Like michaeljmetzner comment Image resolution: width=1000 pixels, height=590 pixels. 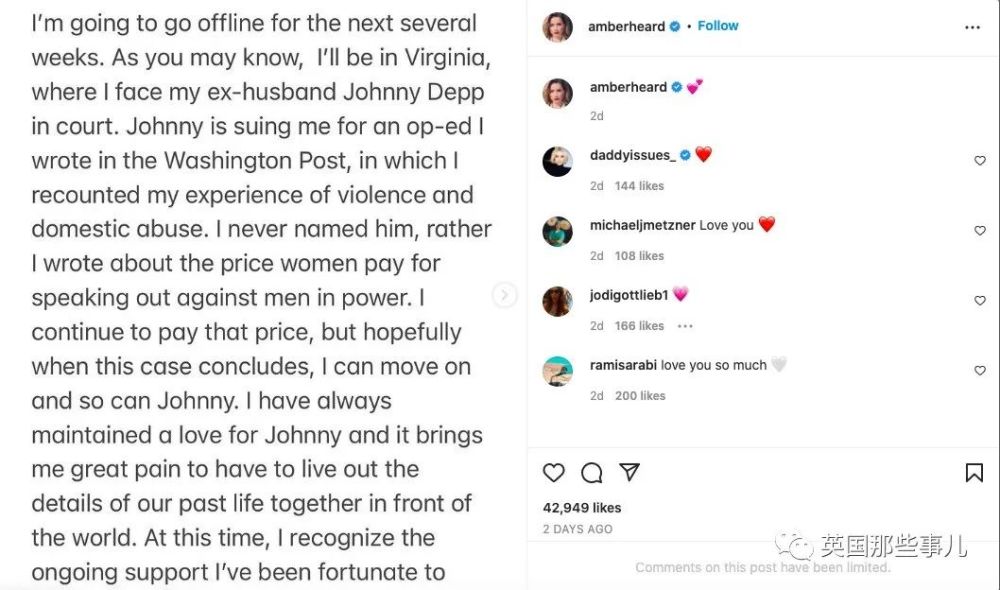[980, 230]
